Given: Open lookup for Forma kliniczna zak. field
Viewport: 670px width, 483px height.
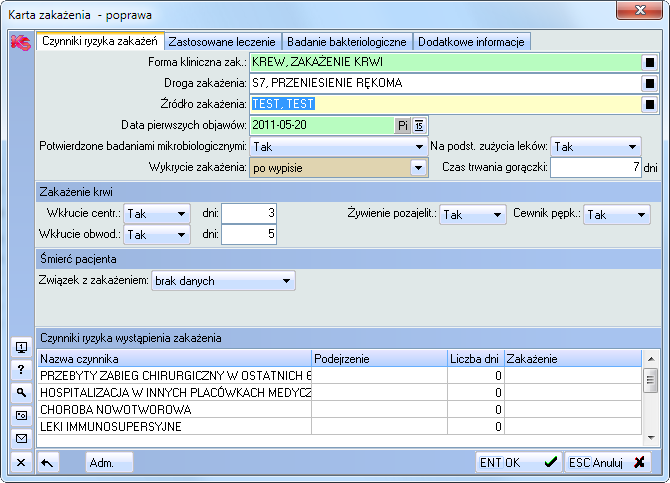Looking at the screenshot, I should coord(649,62).
